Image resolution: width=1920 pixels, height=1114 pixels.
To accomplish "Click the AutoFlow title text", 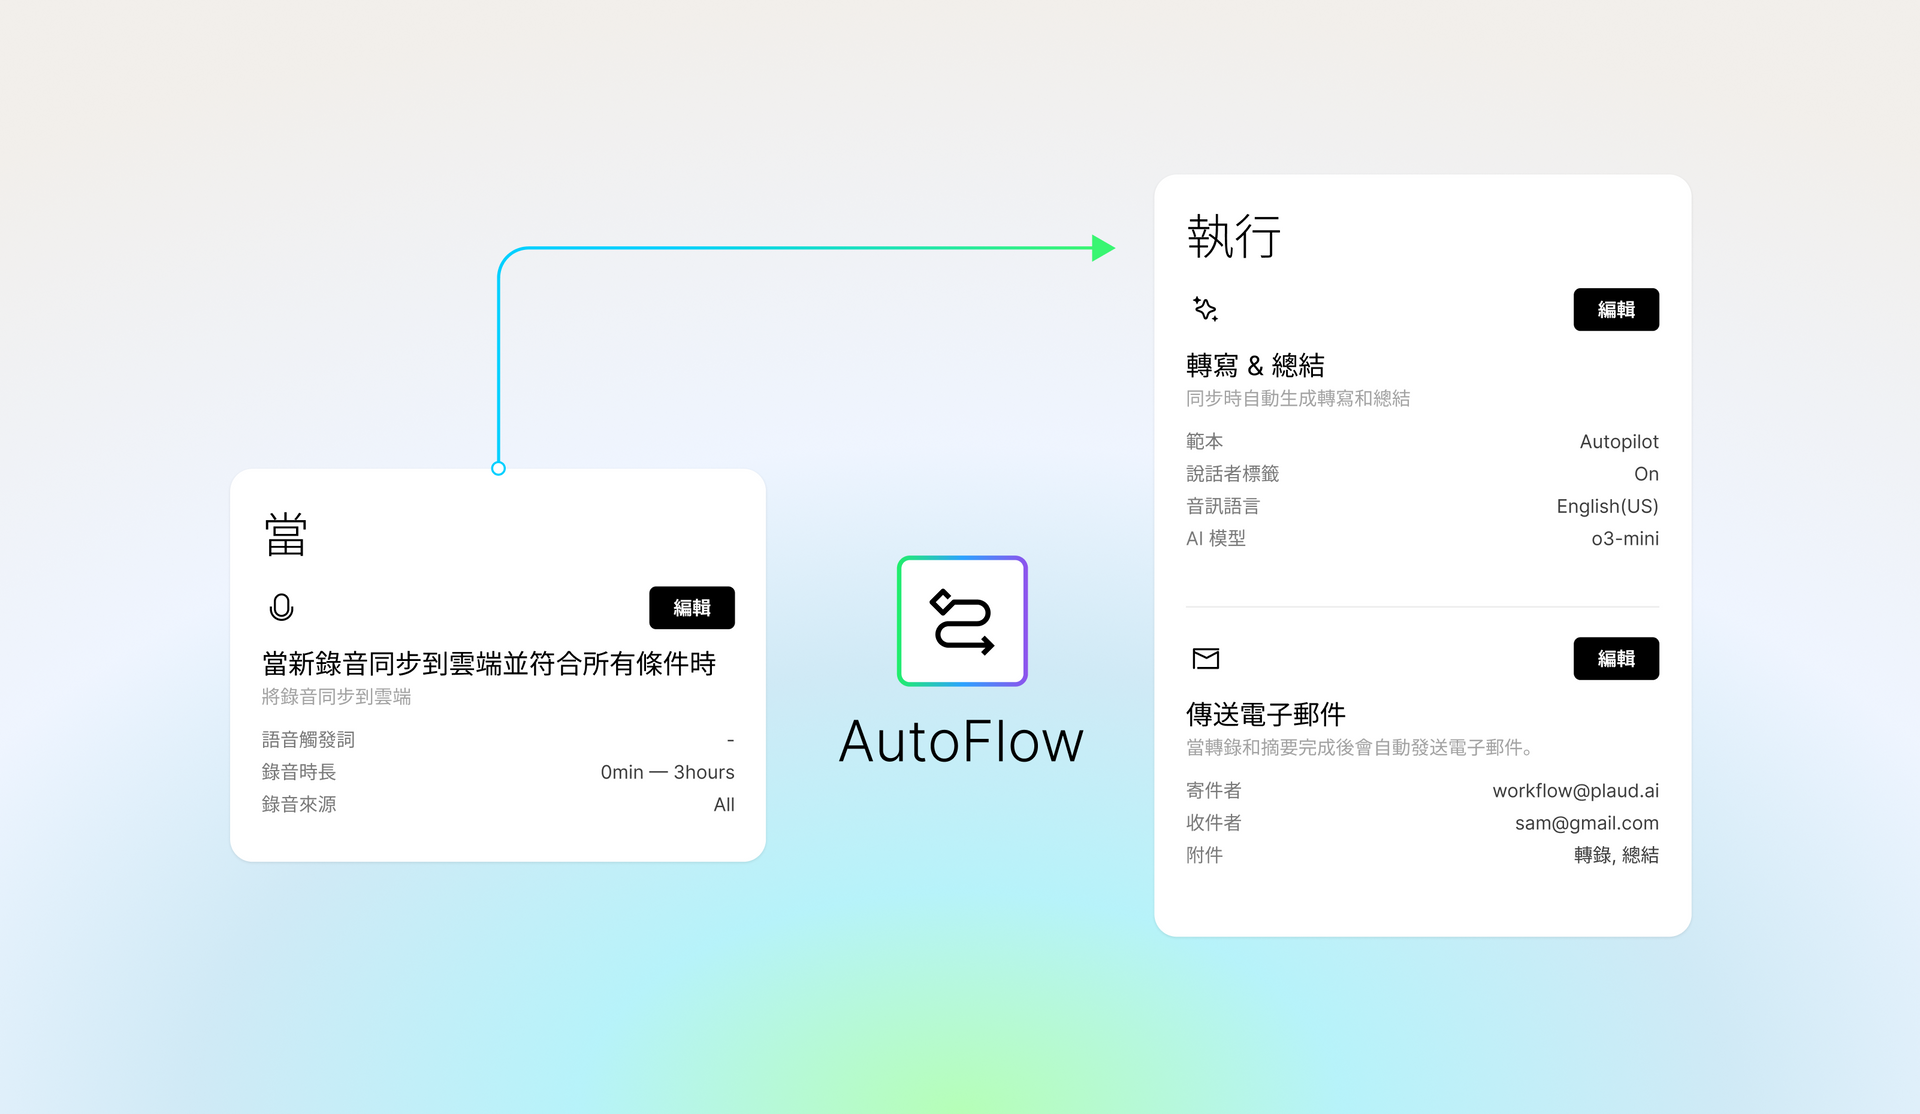I will pyautogui.click(x=961, y=742).
